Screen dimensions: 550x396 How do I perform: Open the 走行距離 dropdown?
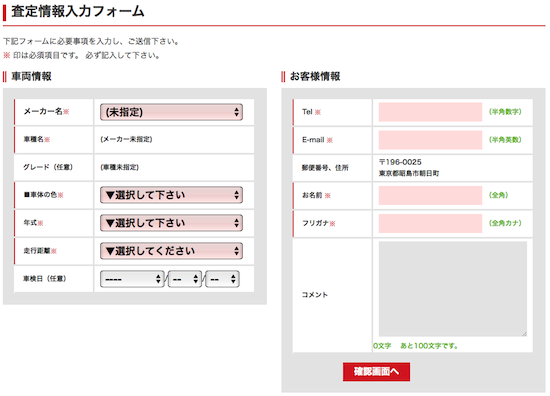pyautogui.click(x=171, y=251)
